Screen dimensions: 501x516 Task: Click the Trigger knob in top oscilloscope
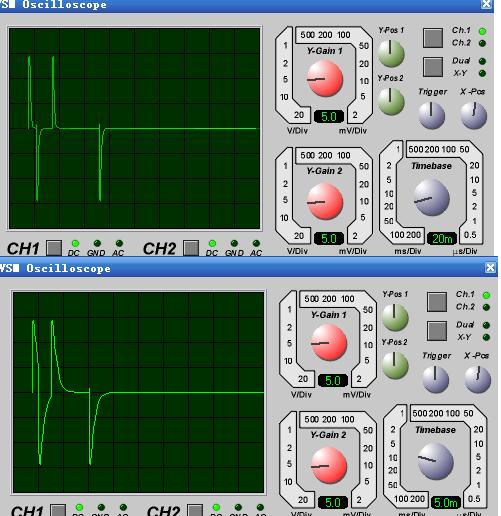[x=431, y=115]
